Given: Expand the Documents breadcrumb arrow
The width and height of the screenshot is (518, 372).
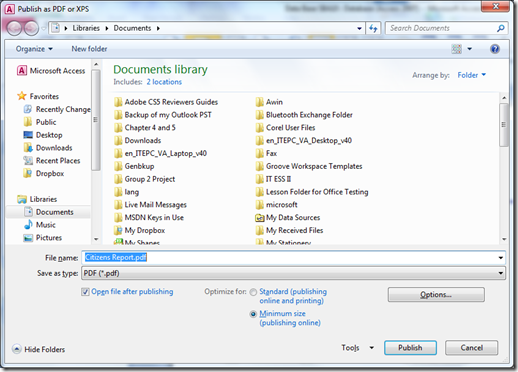Looking at the screenshot, I should pos(158,28).
